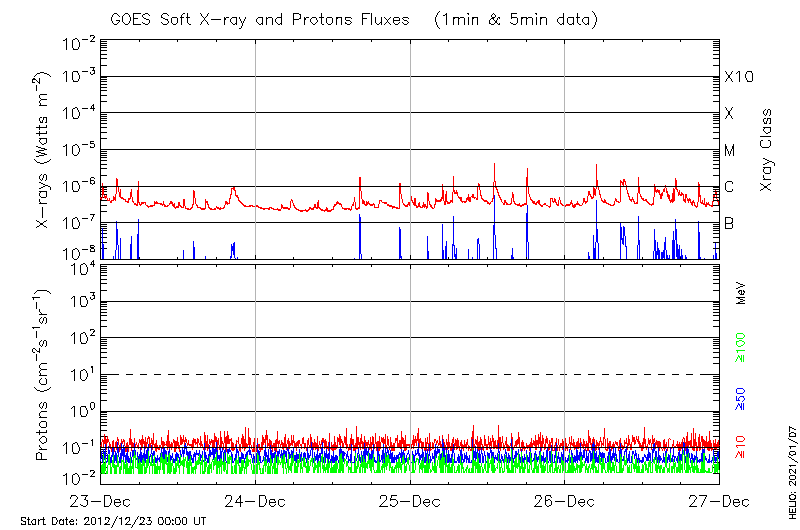Select the red ≥10 MeV legend label
800x530 pixels.
click(x=741, y=448)
